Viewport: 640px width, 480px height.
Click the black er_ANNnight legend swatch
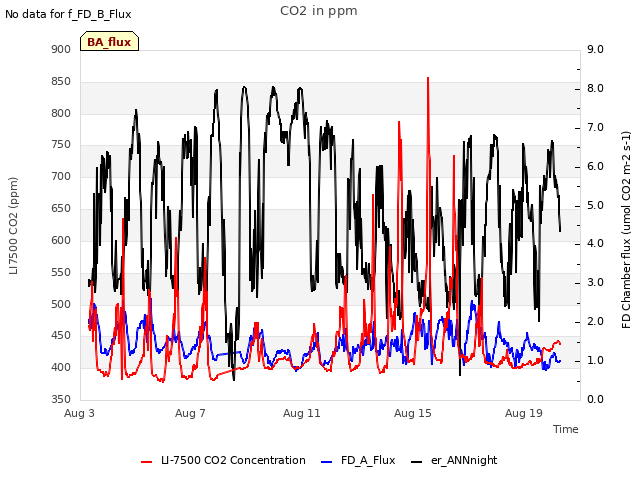coord(416,462)
